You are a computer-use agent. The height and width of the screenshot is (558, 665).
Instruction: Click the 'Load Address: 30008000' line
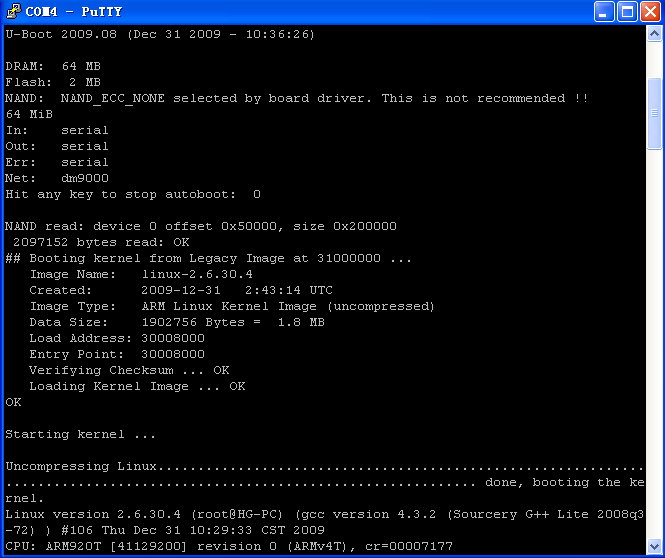pos(117,338)
